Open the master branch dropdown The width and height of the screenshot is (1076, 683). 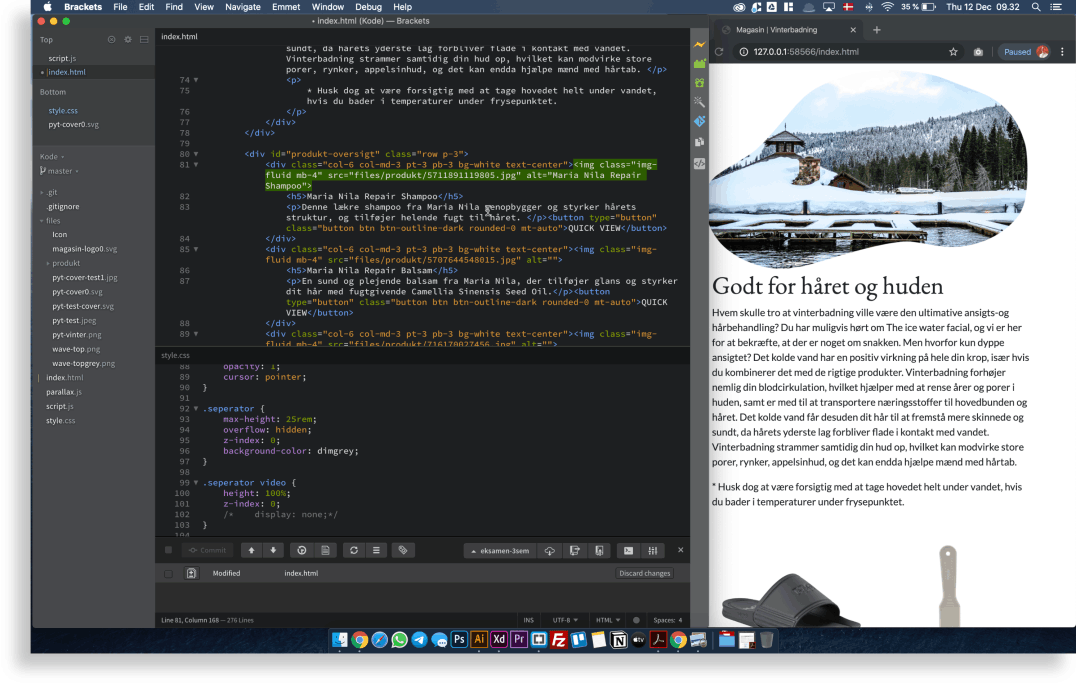(x=59, y=171)
